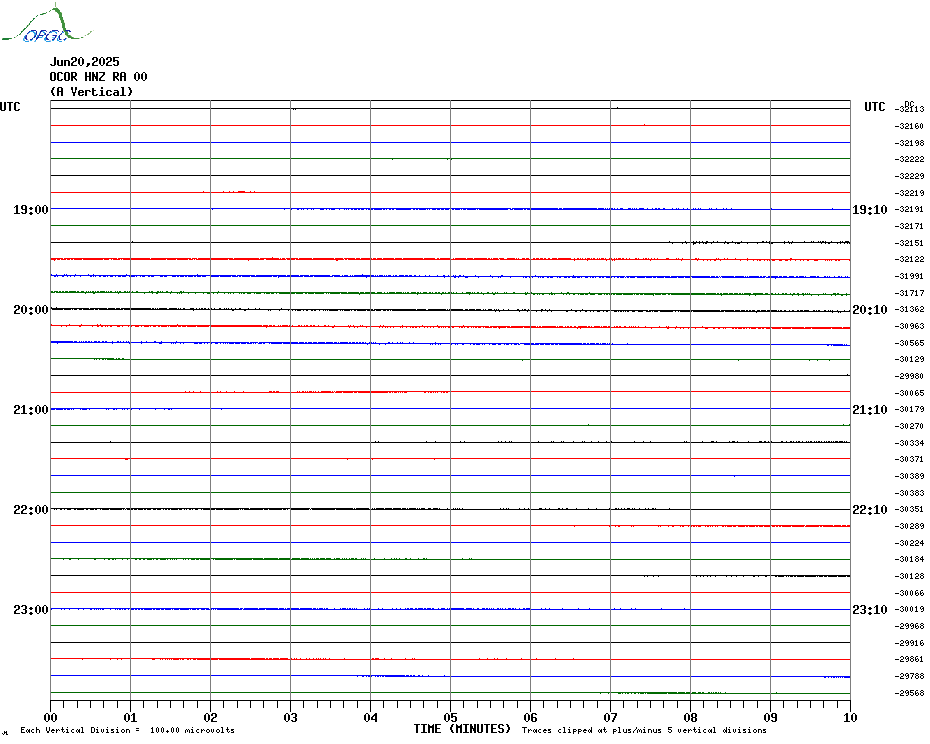This screenshot has width=930, height=744.
Task: Click the DC offset value -30334
Action: 909,443
